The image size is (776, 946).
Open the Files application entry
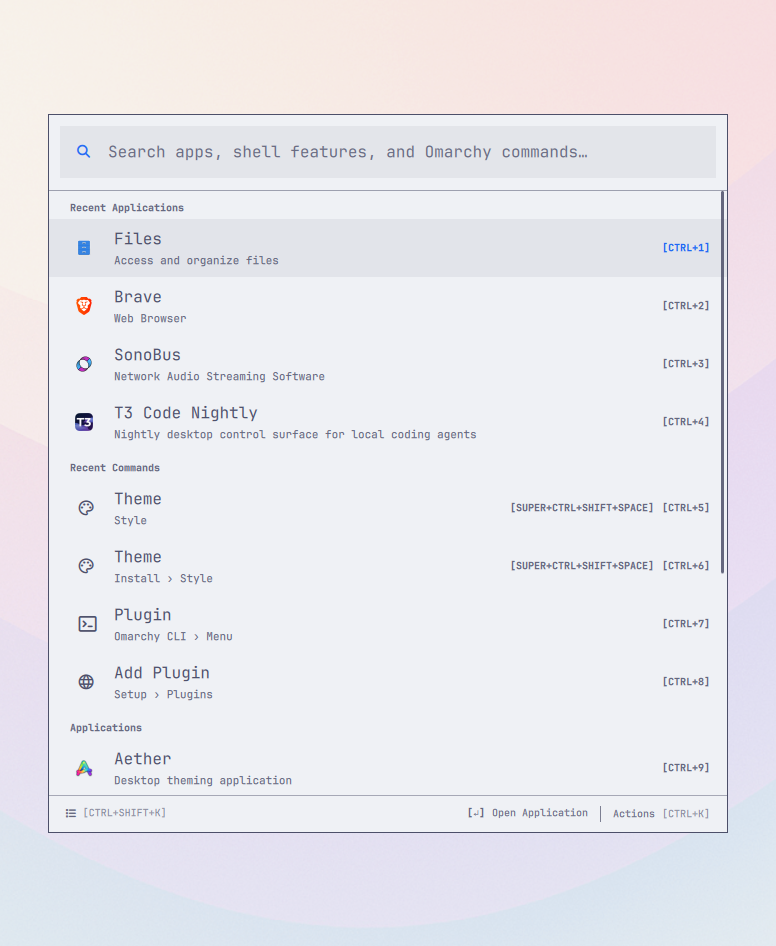[385, 248]
